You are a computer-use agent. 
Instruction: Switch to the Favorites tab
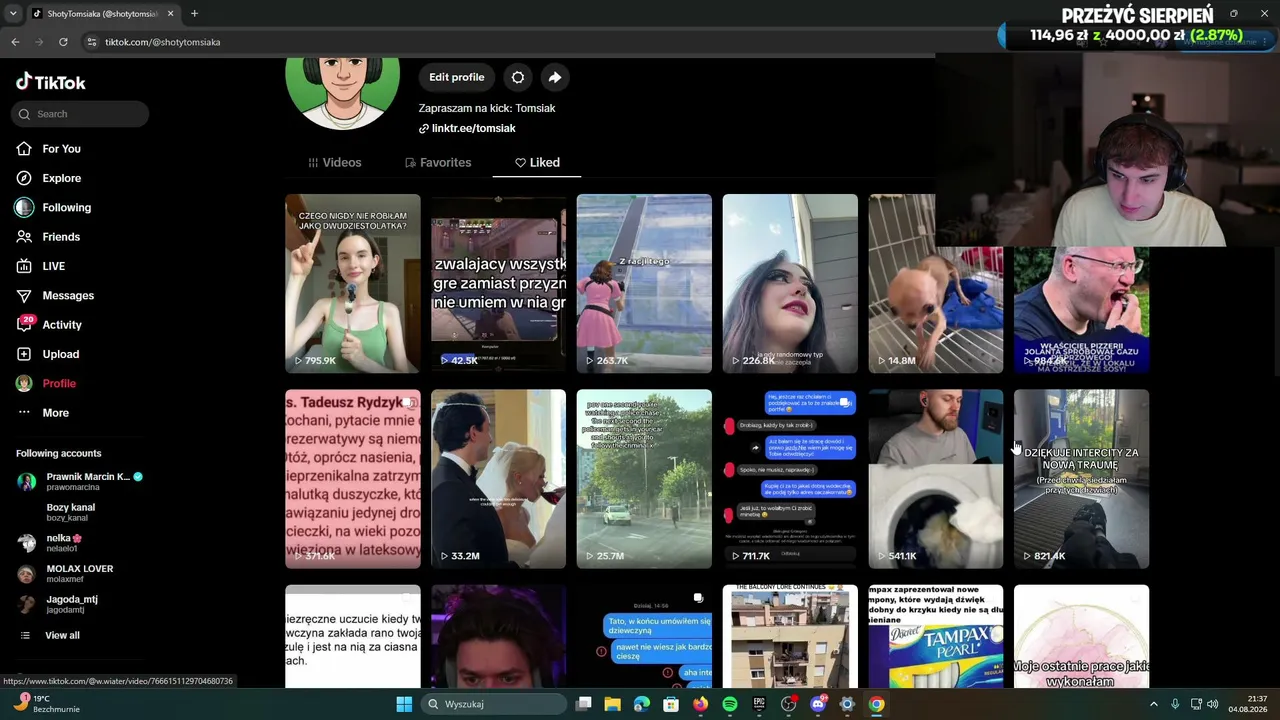pyautogui.click(x=438, y=162)
